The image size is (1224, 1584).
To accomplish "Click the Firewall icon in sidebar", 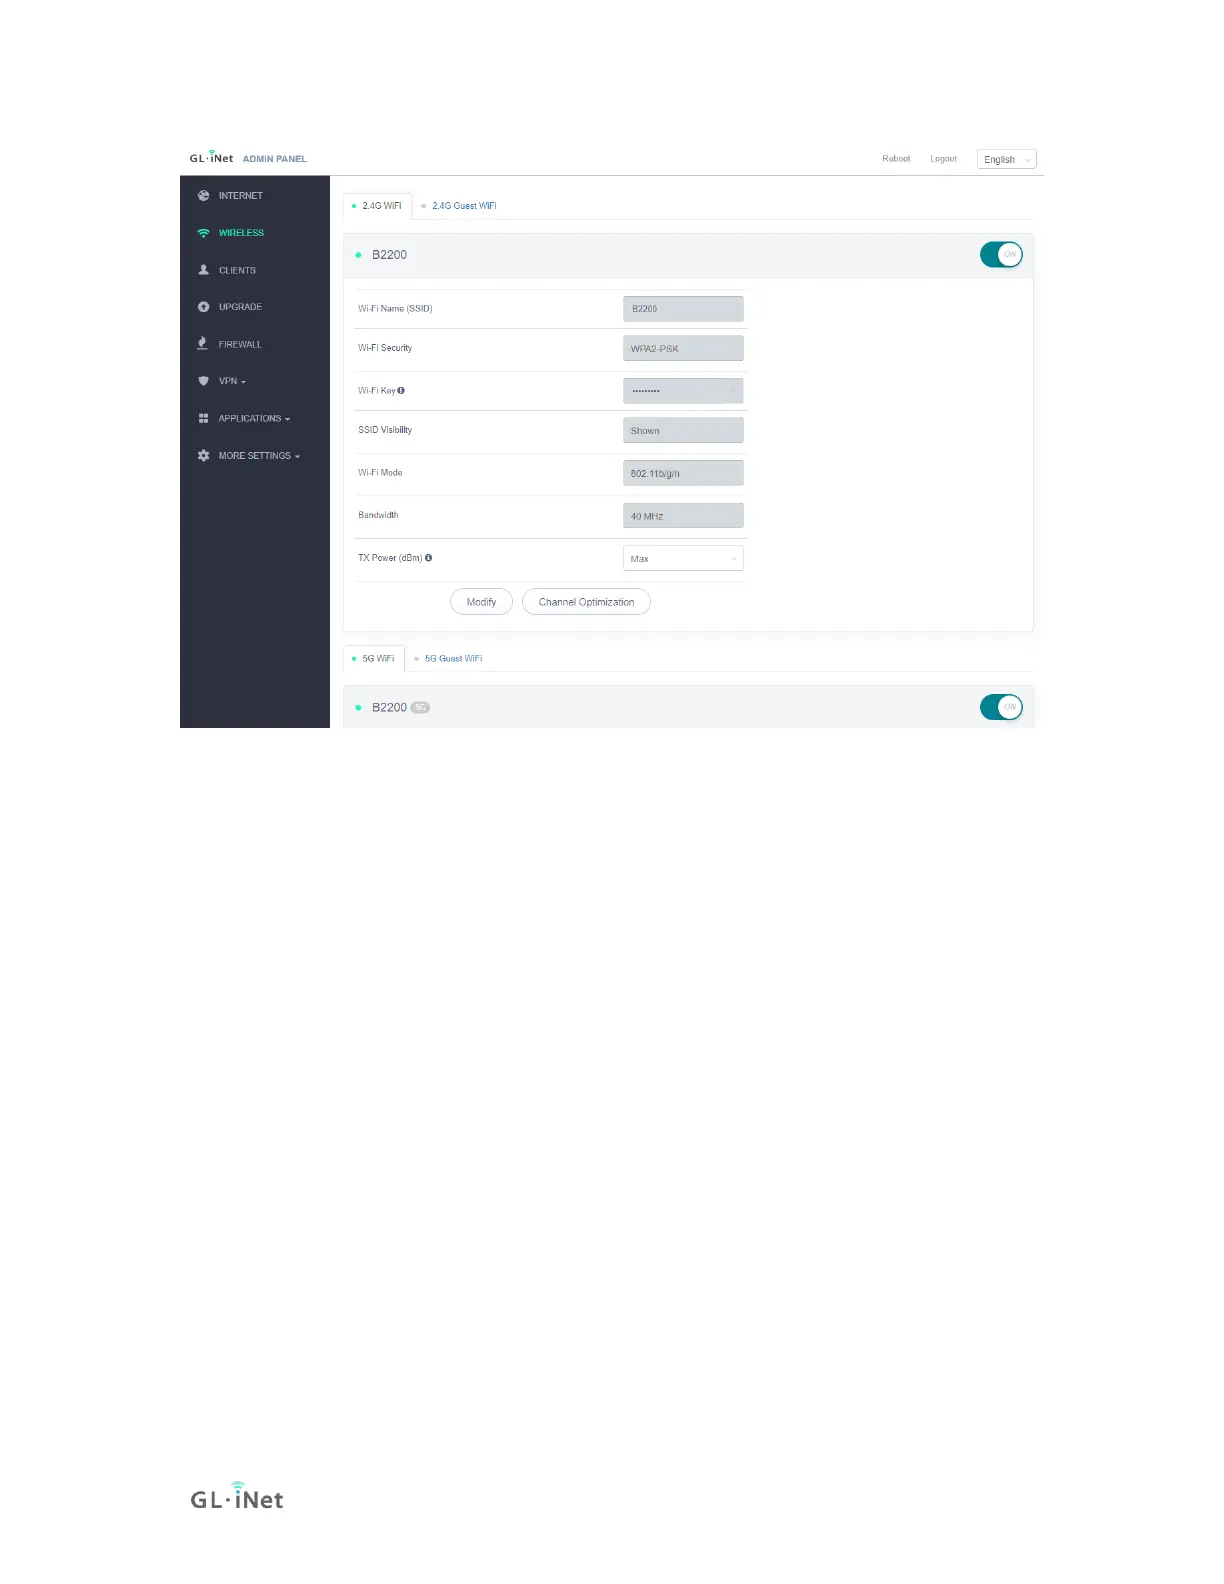I will 203,344.
